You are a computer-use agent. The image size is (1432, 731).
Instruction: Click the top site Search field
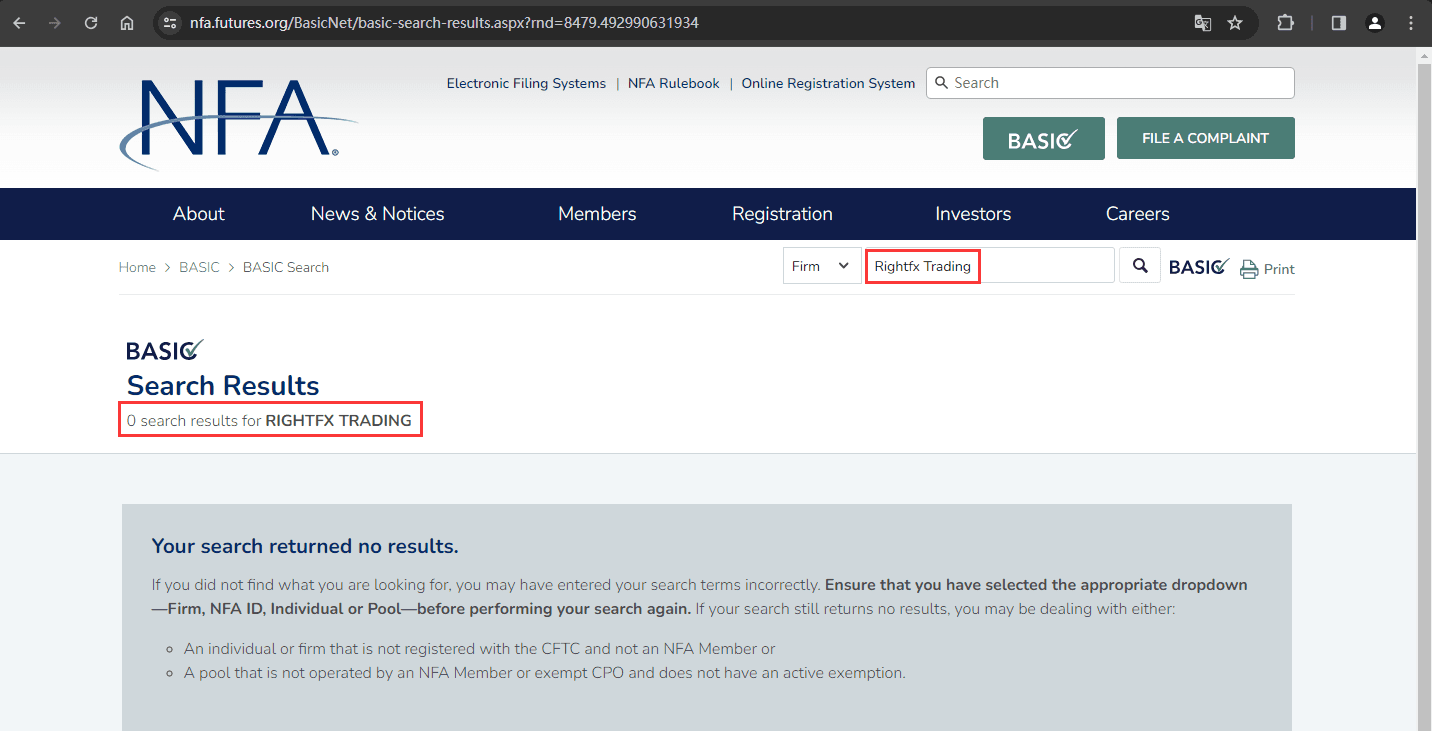coord(1110,83)
